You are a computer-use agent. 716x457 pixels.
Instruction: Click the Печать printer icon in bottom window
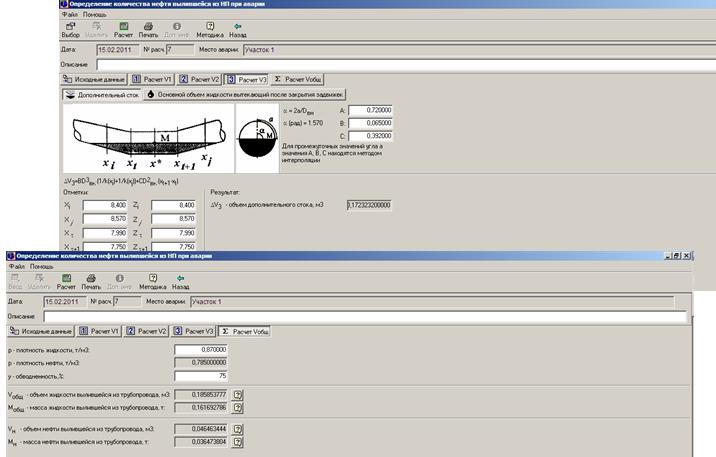pos(91,281)
